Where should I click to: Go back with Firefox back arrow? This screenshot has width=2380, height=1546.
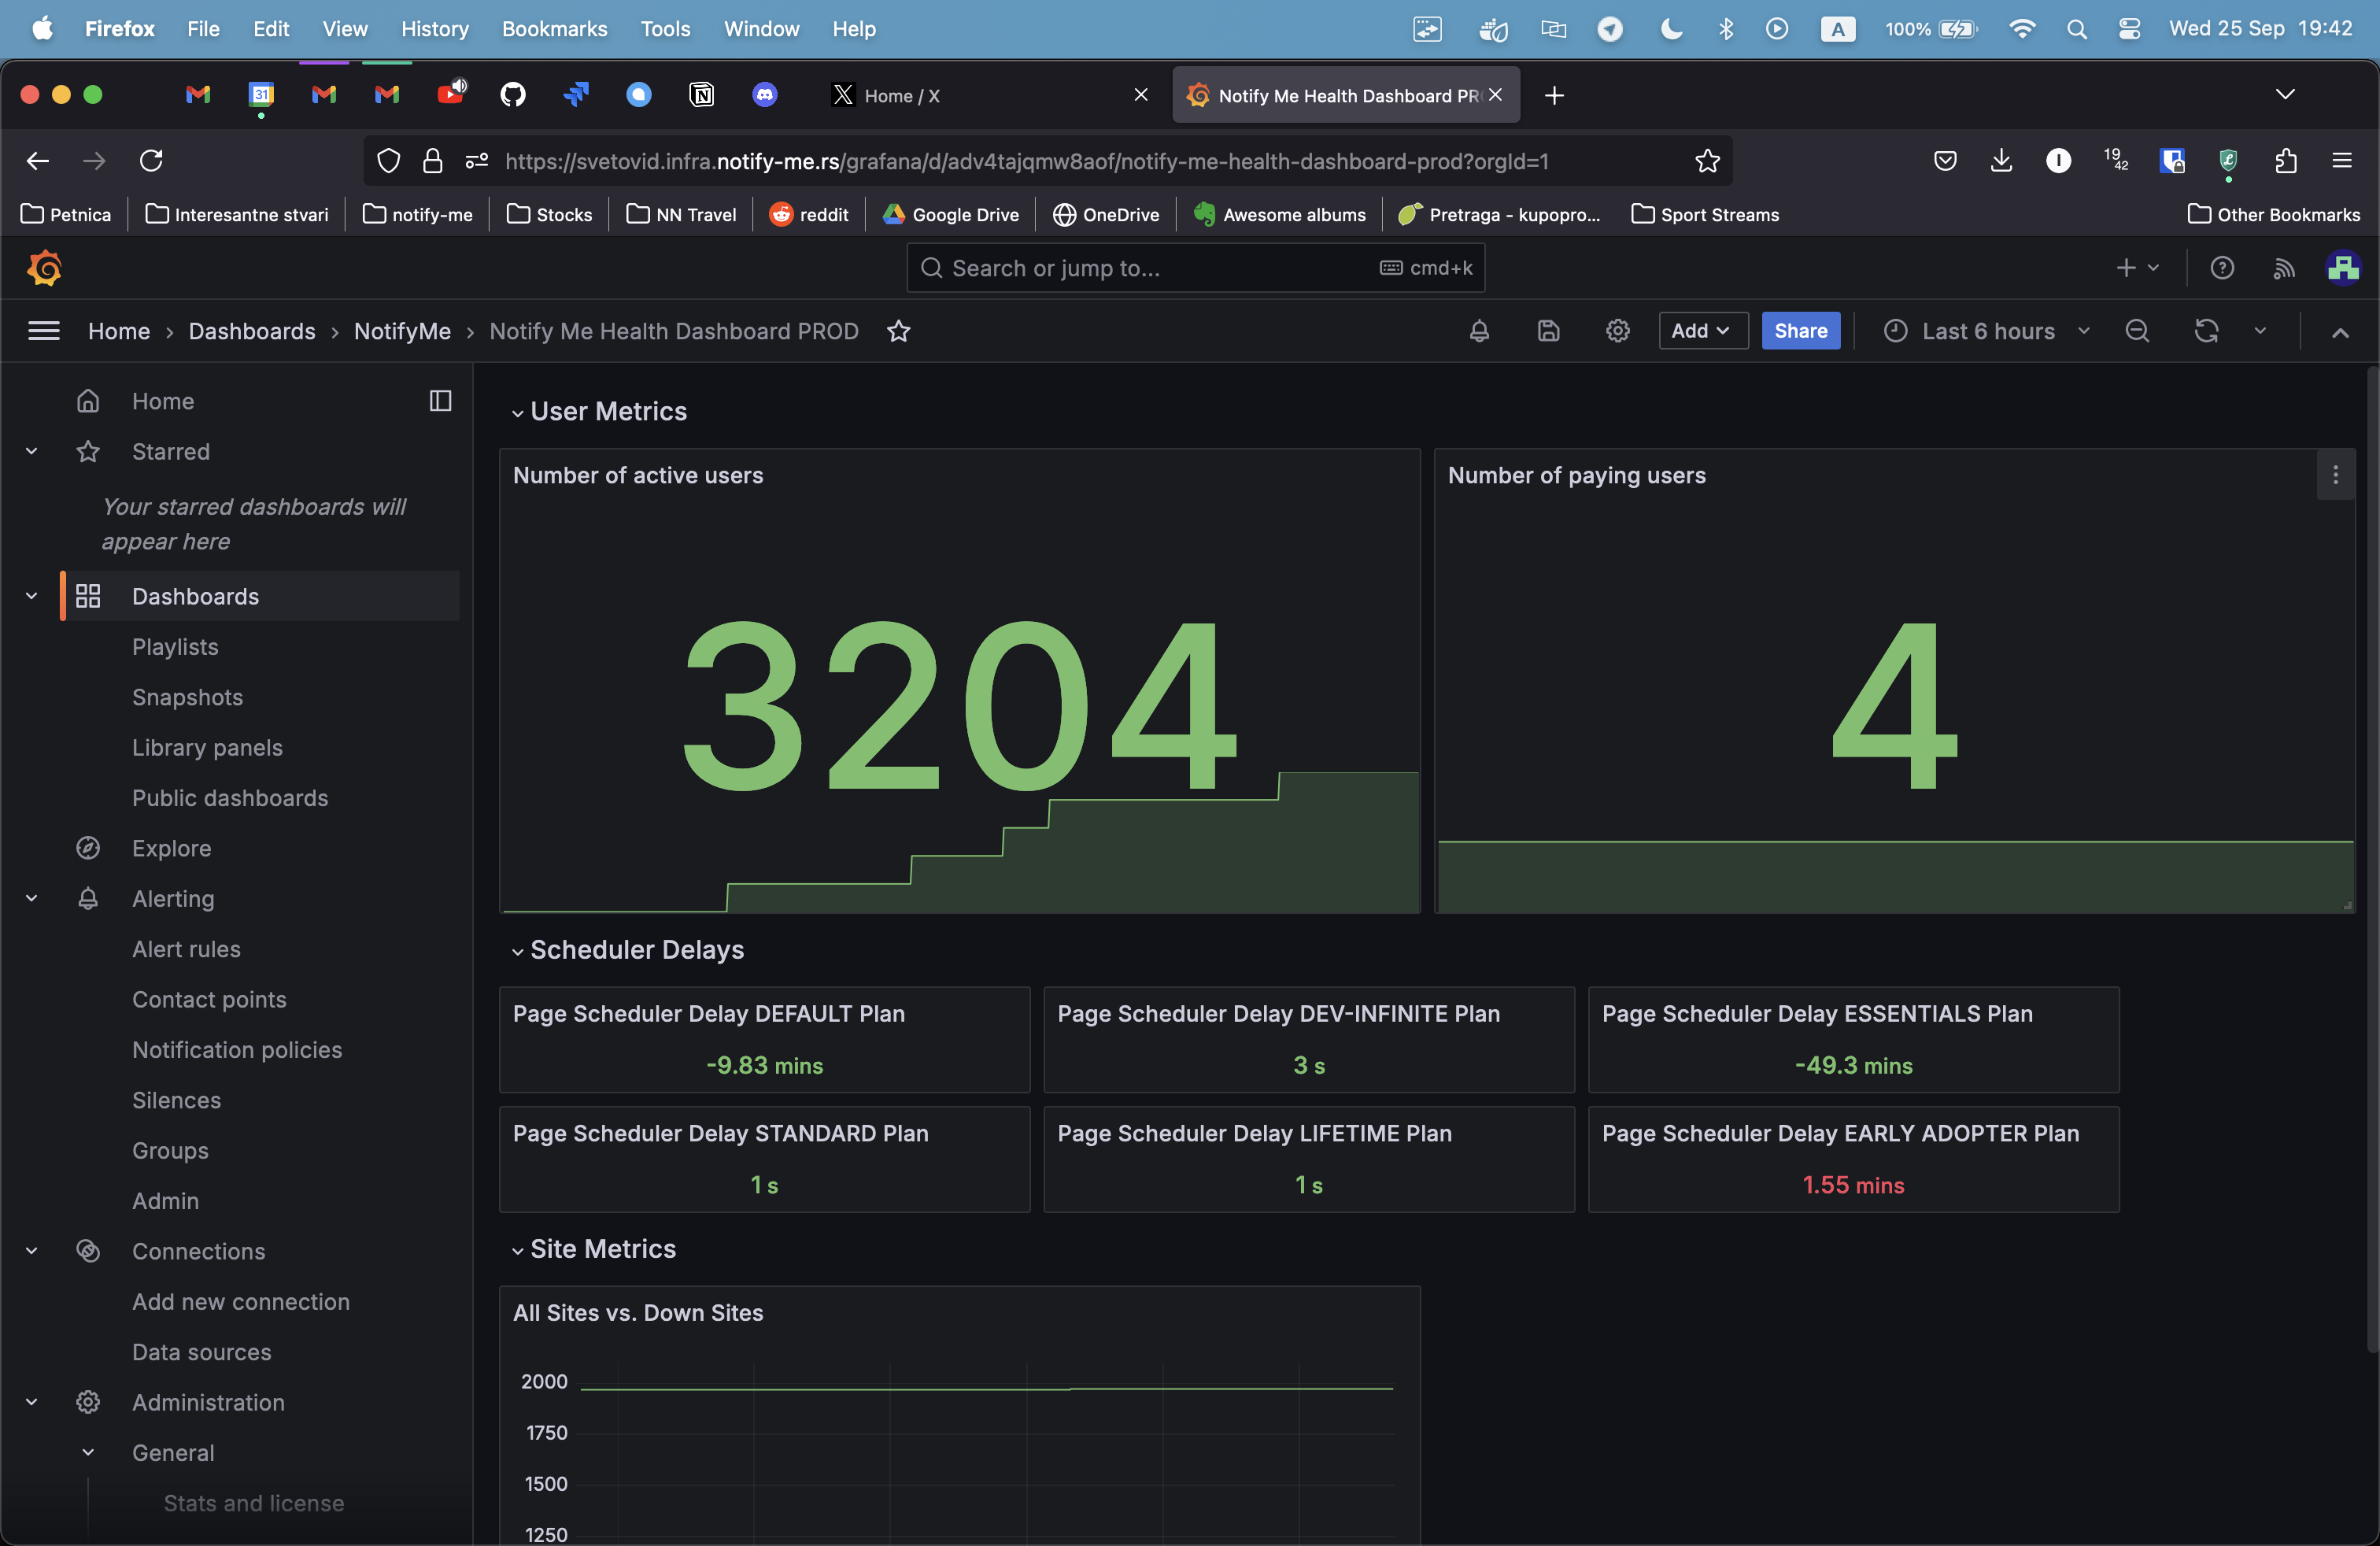click(38, 161)
